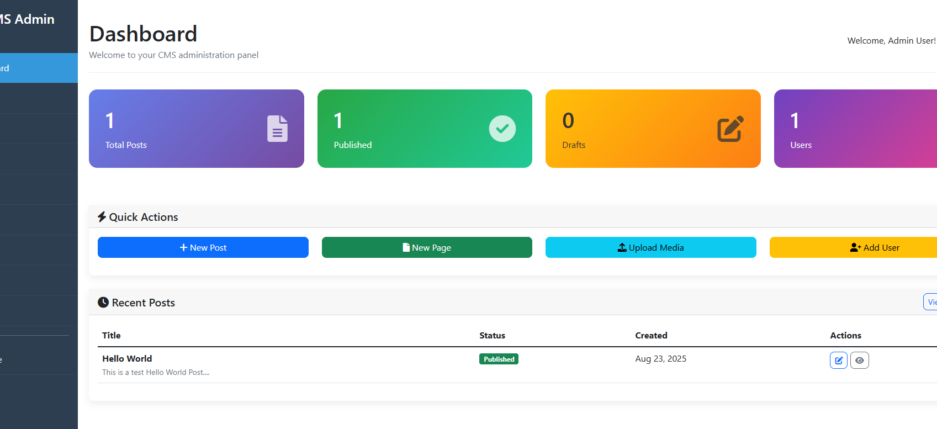This screenshot has height=429, width=937.
Task: Click the checkmark icon in Published card
Action: pyautogui.click(x=502, y=129)
